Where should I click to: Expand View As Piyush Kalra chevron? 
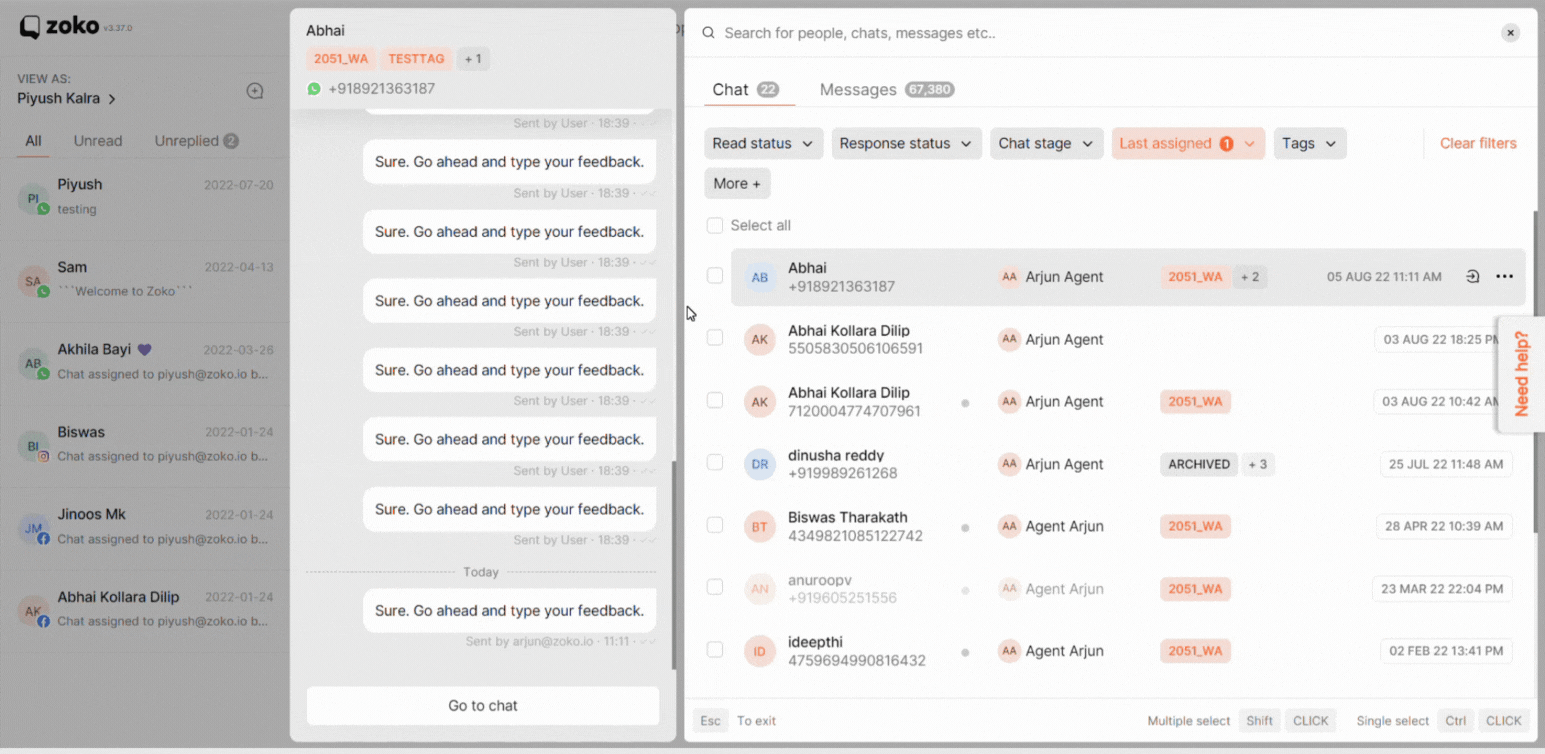point(112,99)
